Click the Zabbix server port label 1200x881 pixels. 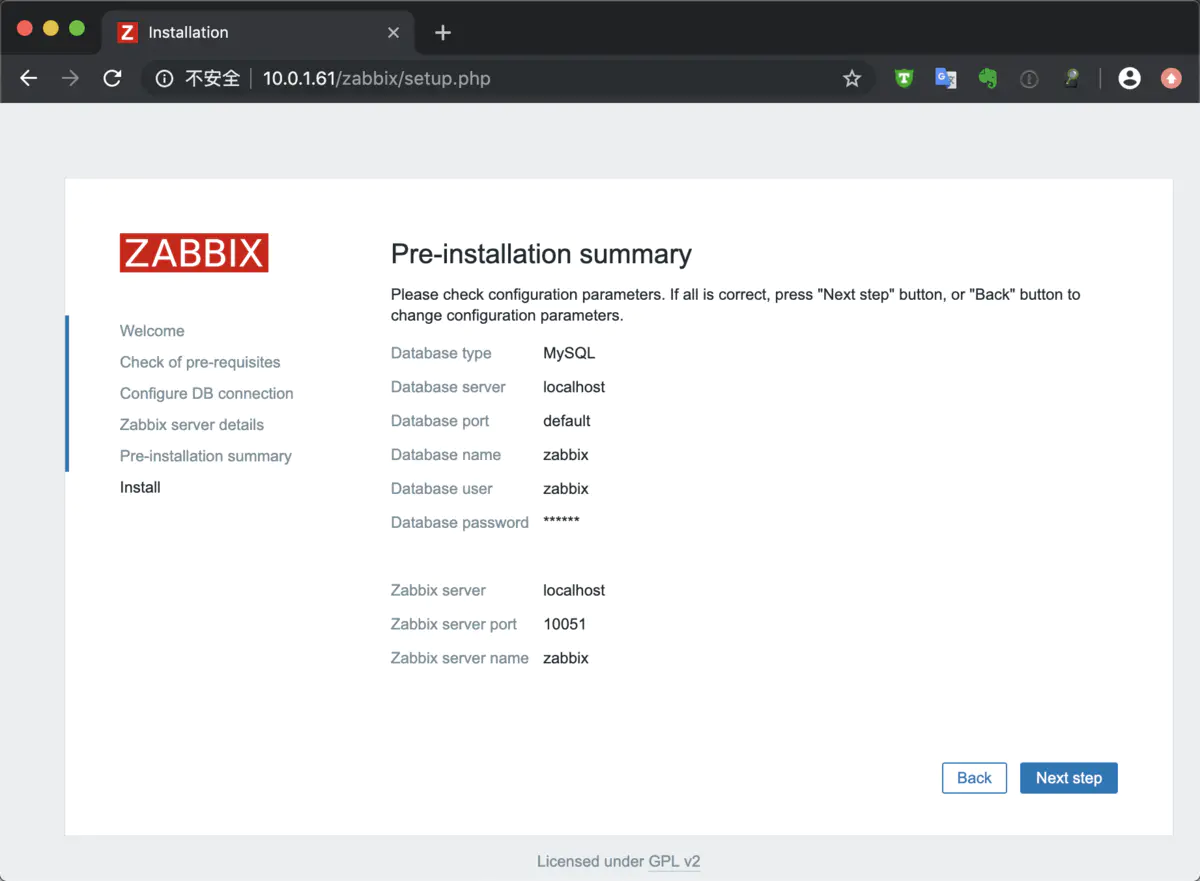pyautogui.click(x=454, y=624)
